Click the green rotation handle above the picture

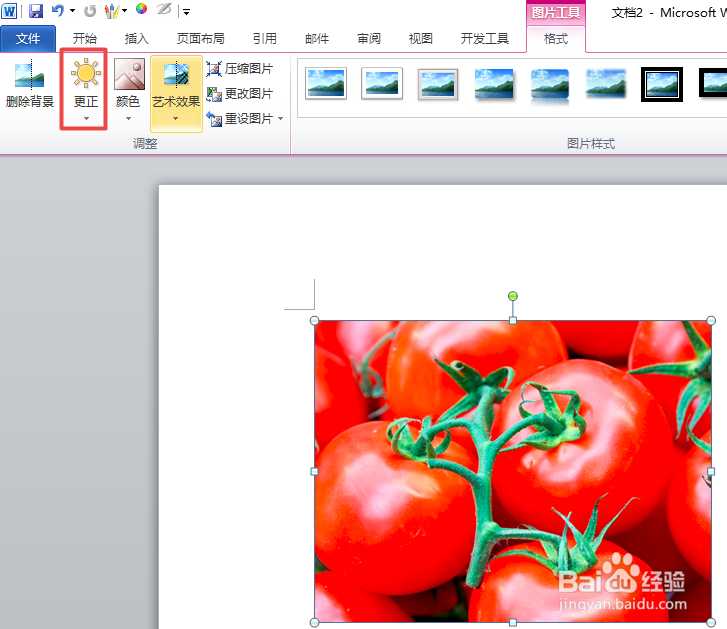(513, 296)
